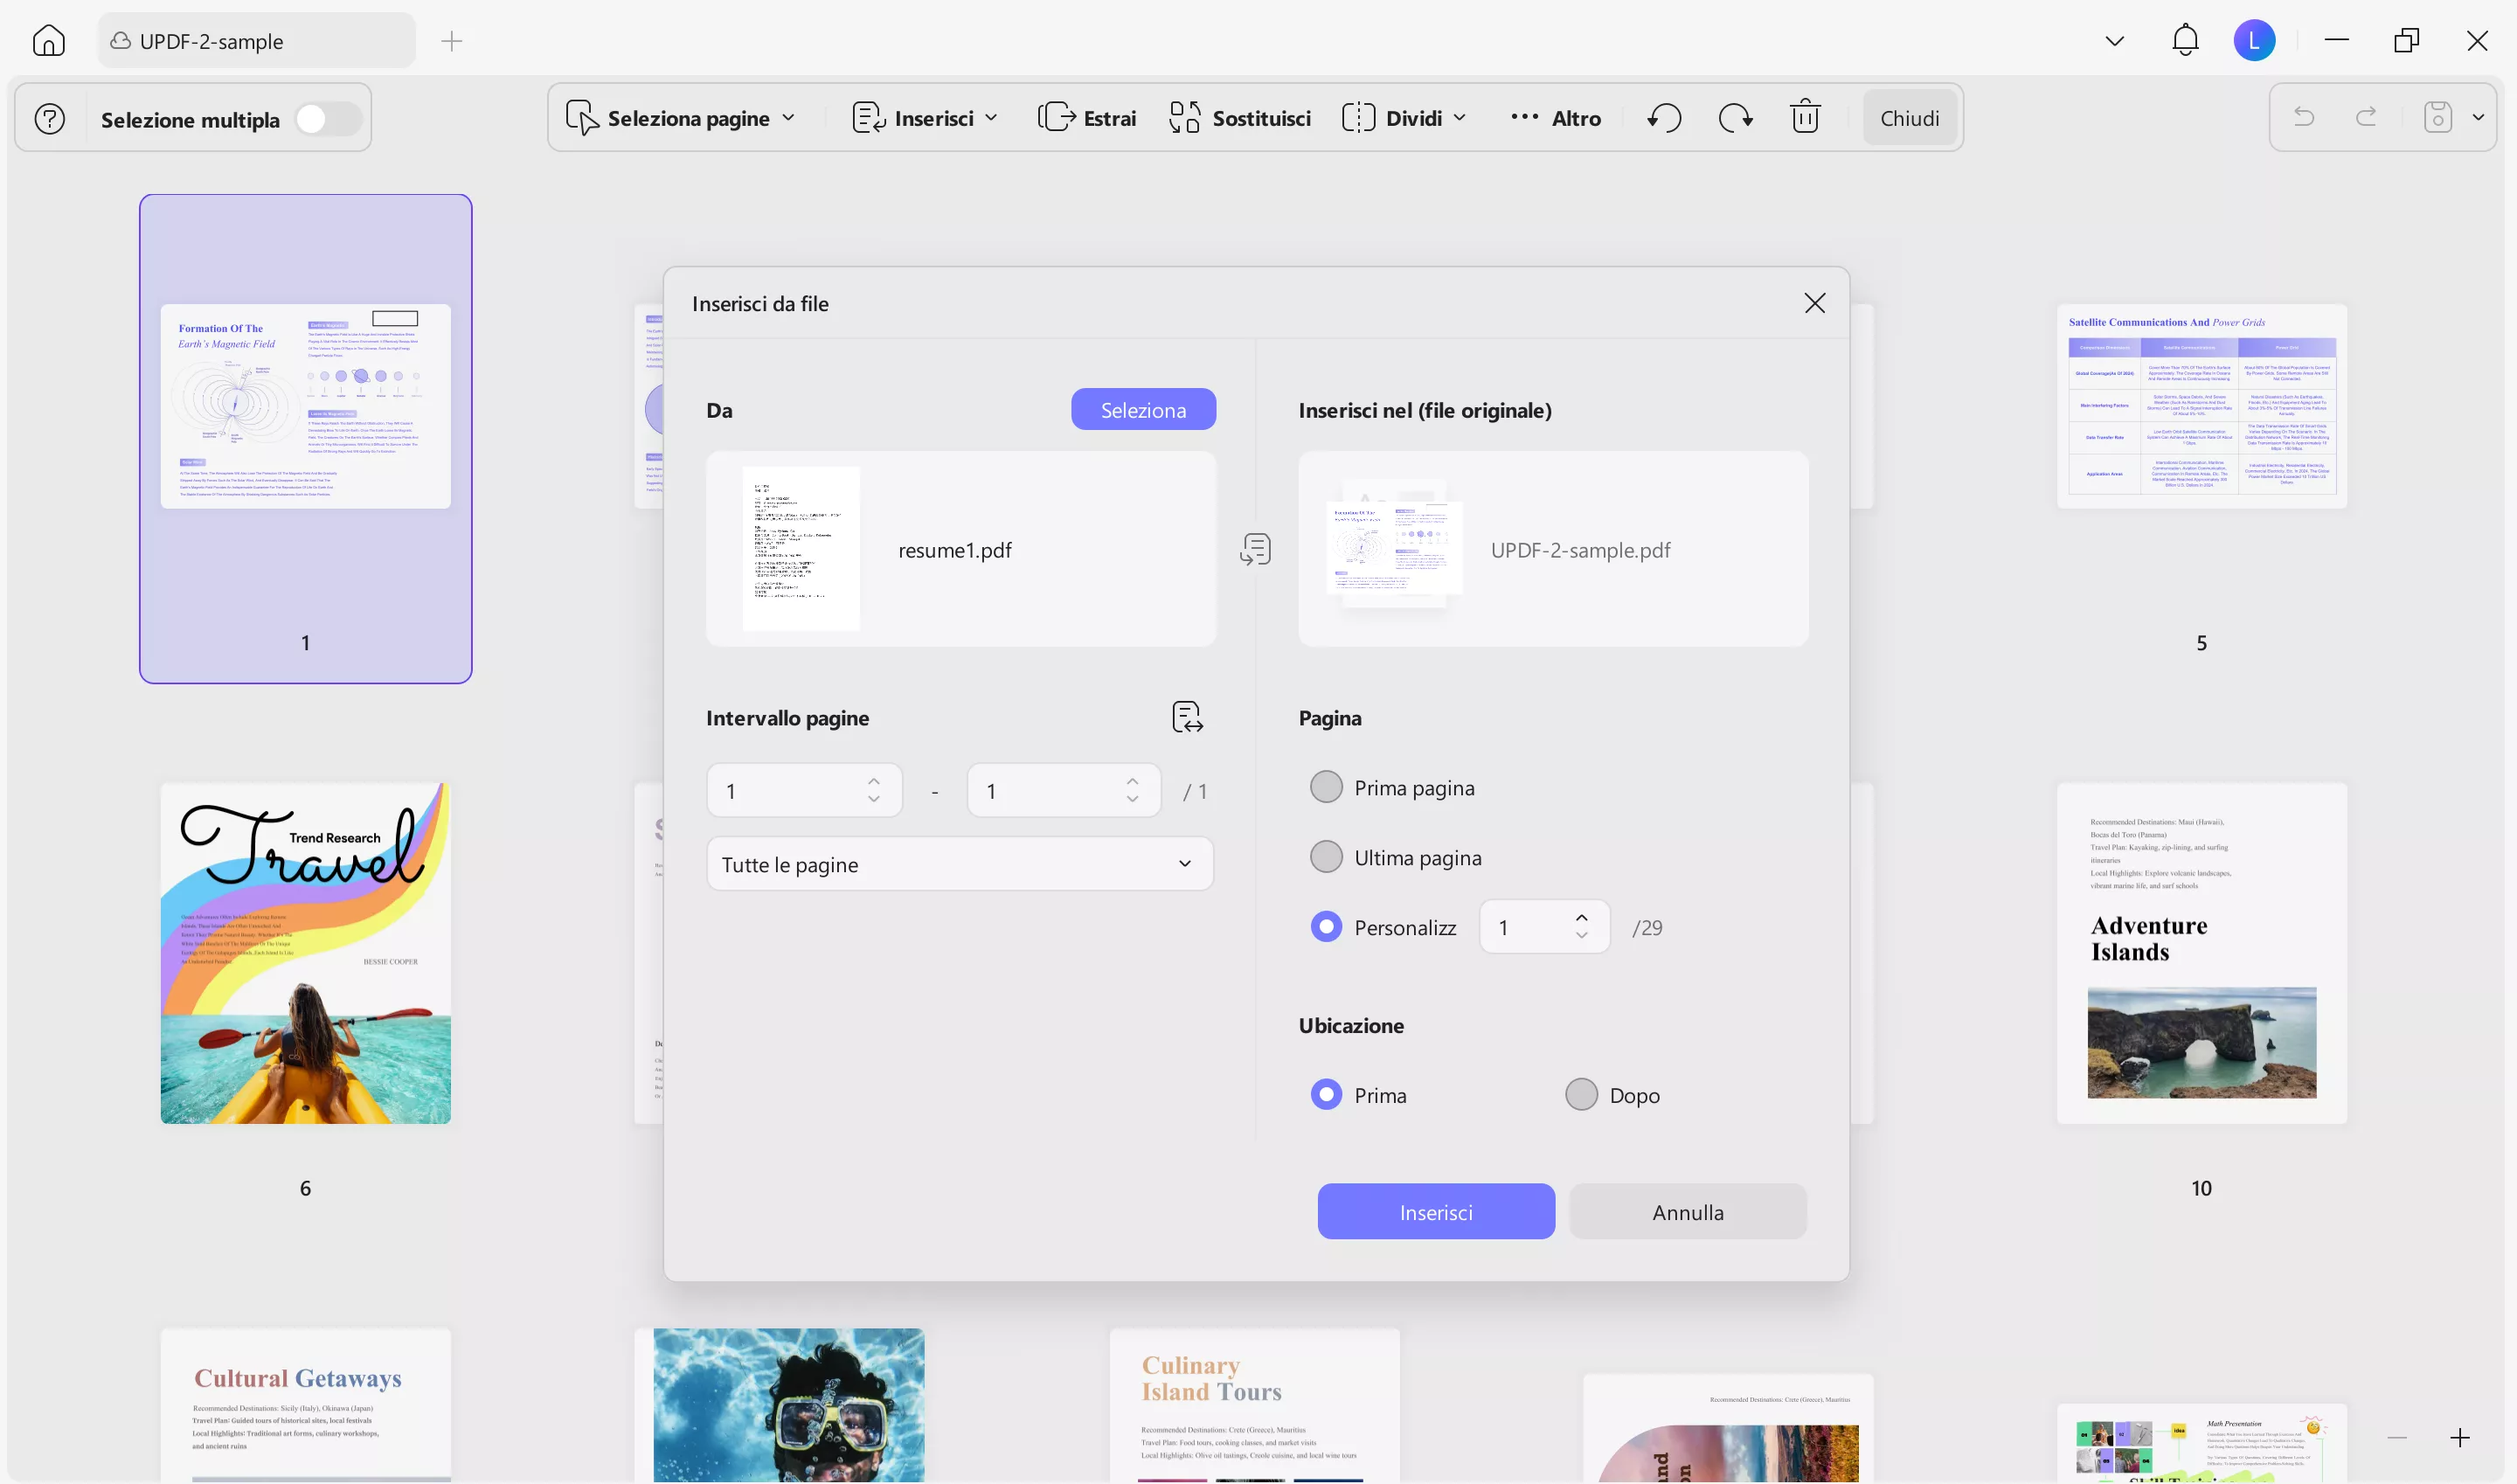Toggle Selezione multipla switch
This screenshot has height=1484, width=2517.
coord(328,119)
